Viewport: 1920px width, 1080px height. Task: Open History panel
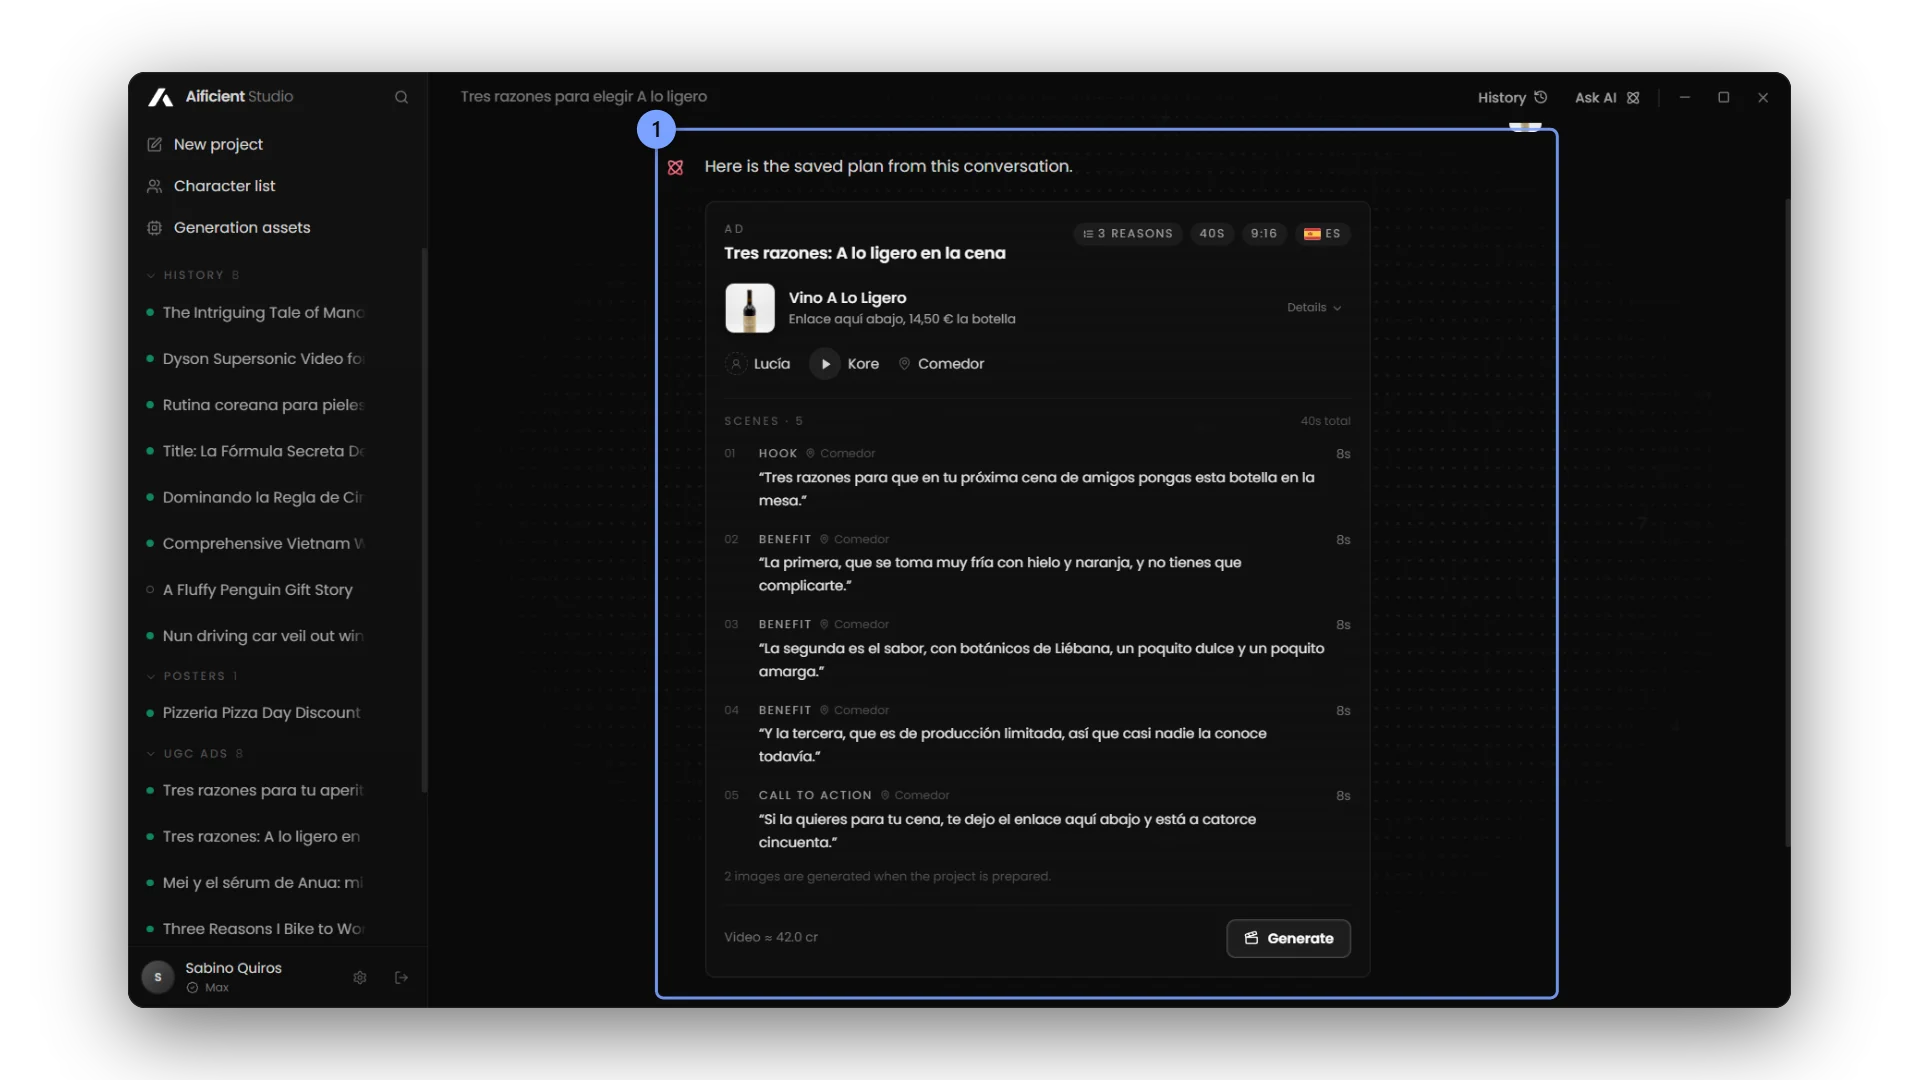click(x=1512, y=97)
